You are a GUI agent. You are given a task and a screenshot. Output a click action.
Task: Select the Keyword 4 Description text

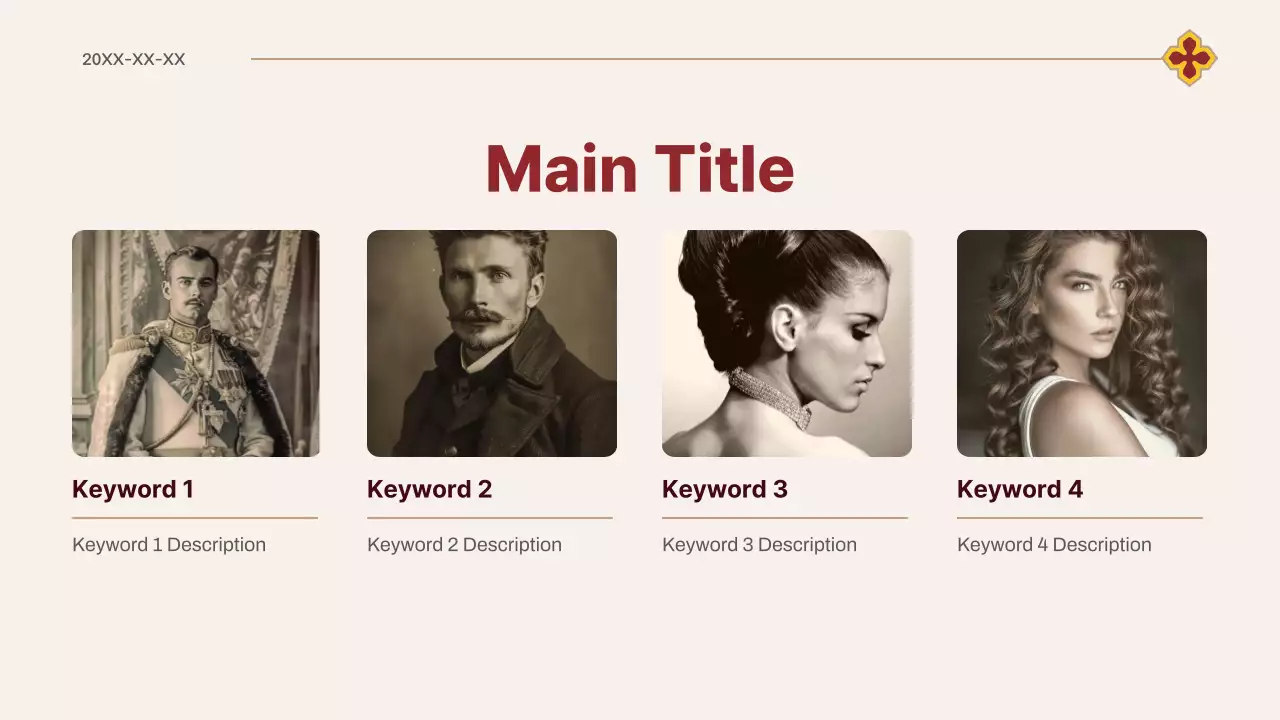pos(1054,545)
